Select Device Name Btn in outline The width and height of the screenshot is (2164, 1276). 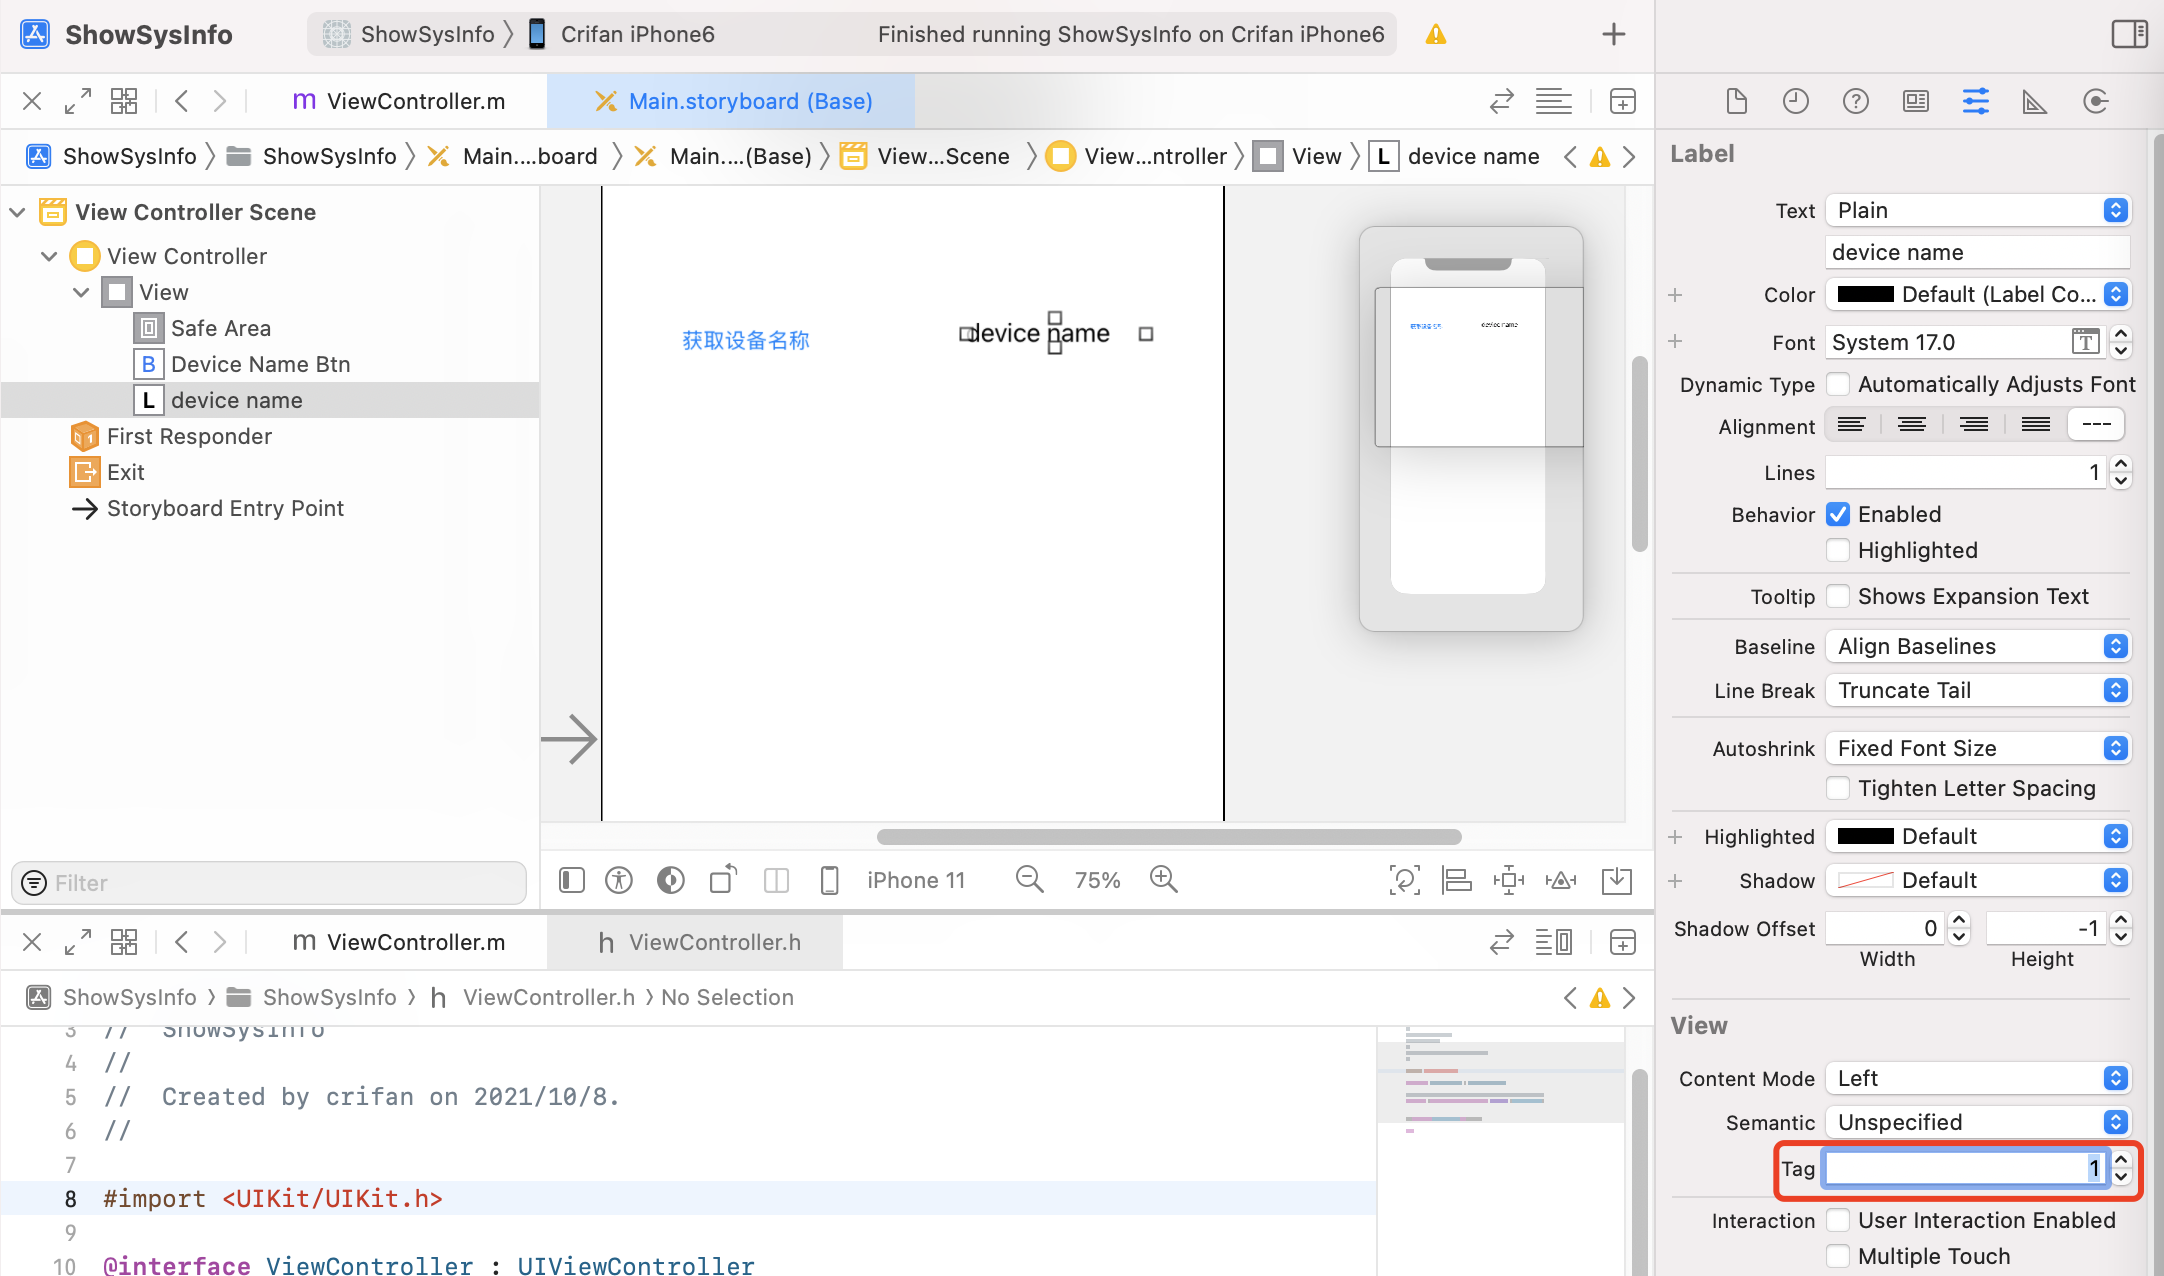click(x=260, y=364)
